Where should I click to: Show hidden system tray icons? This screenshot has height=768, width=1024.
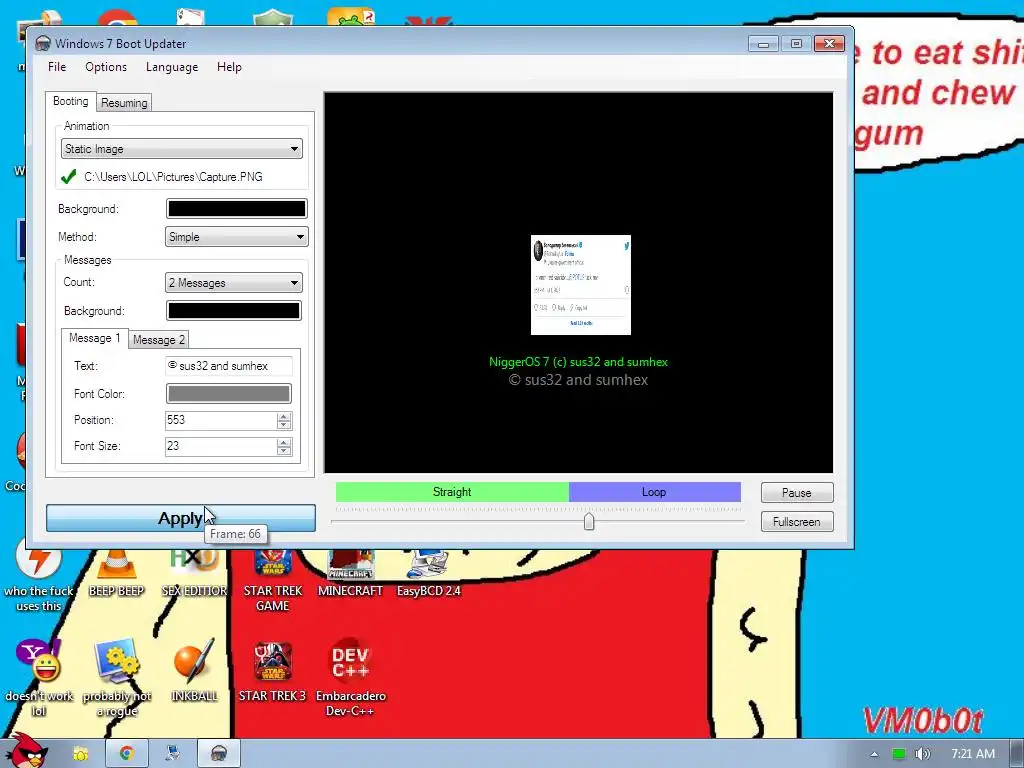874,754
